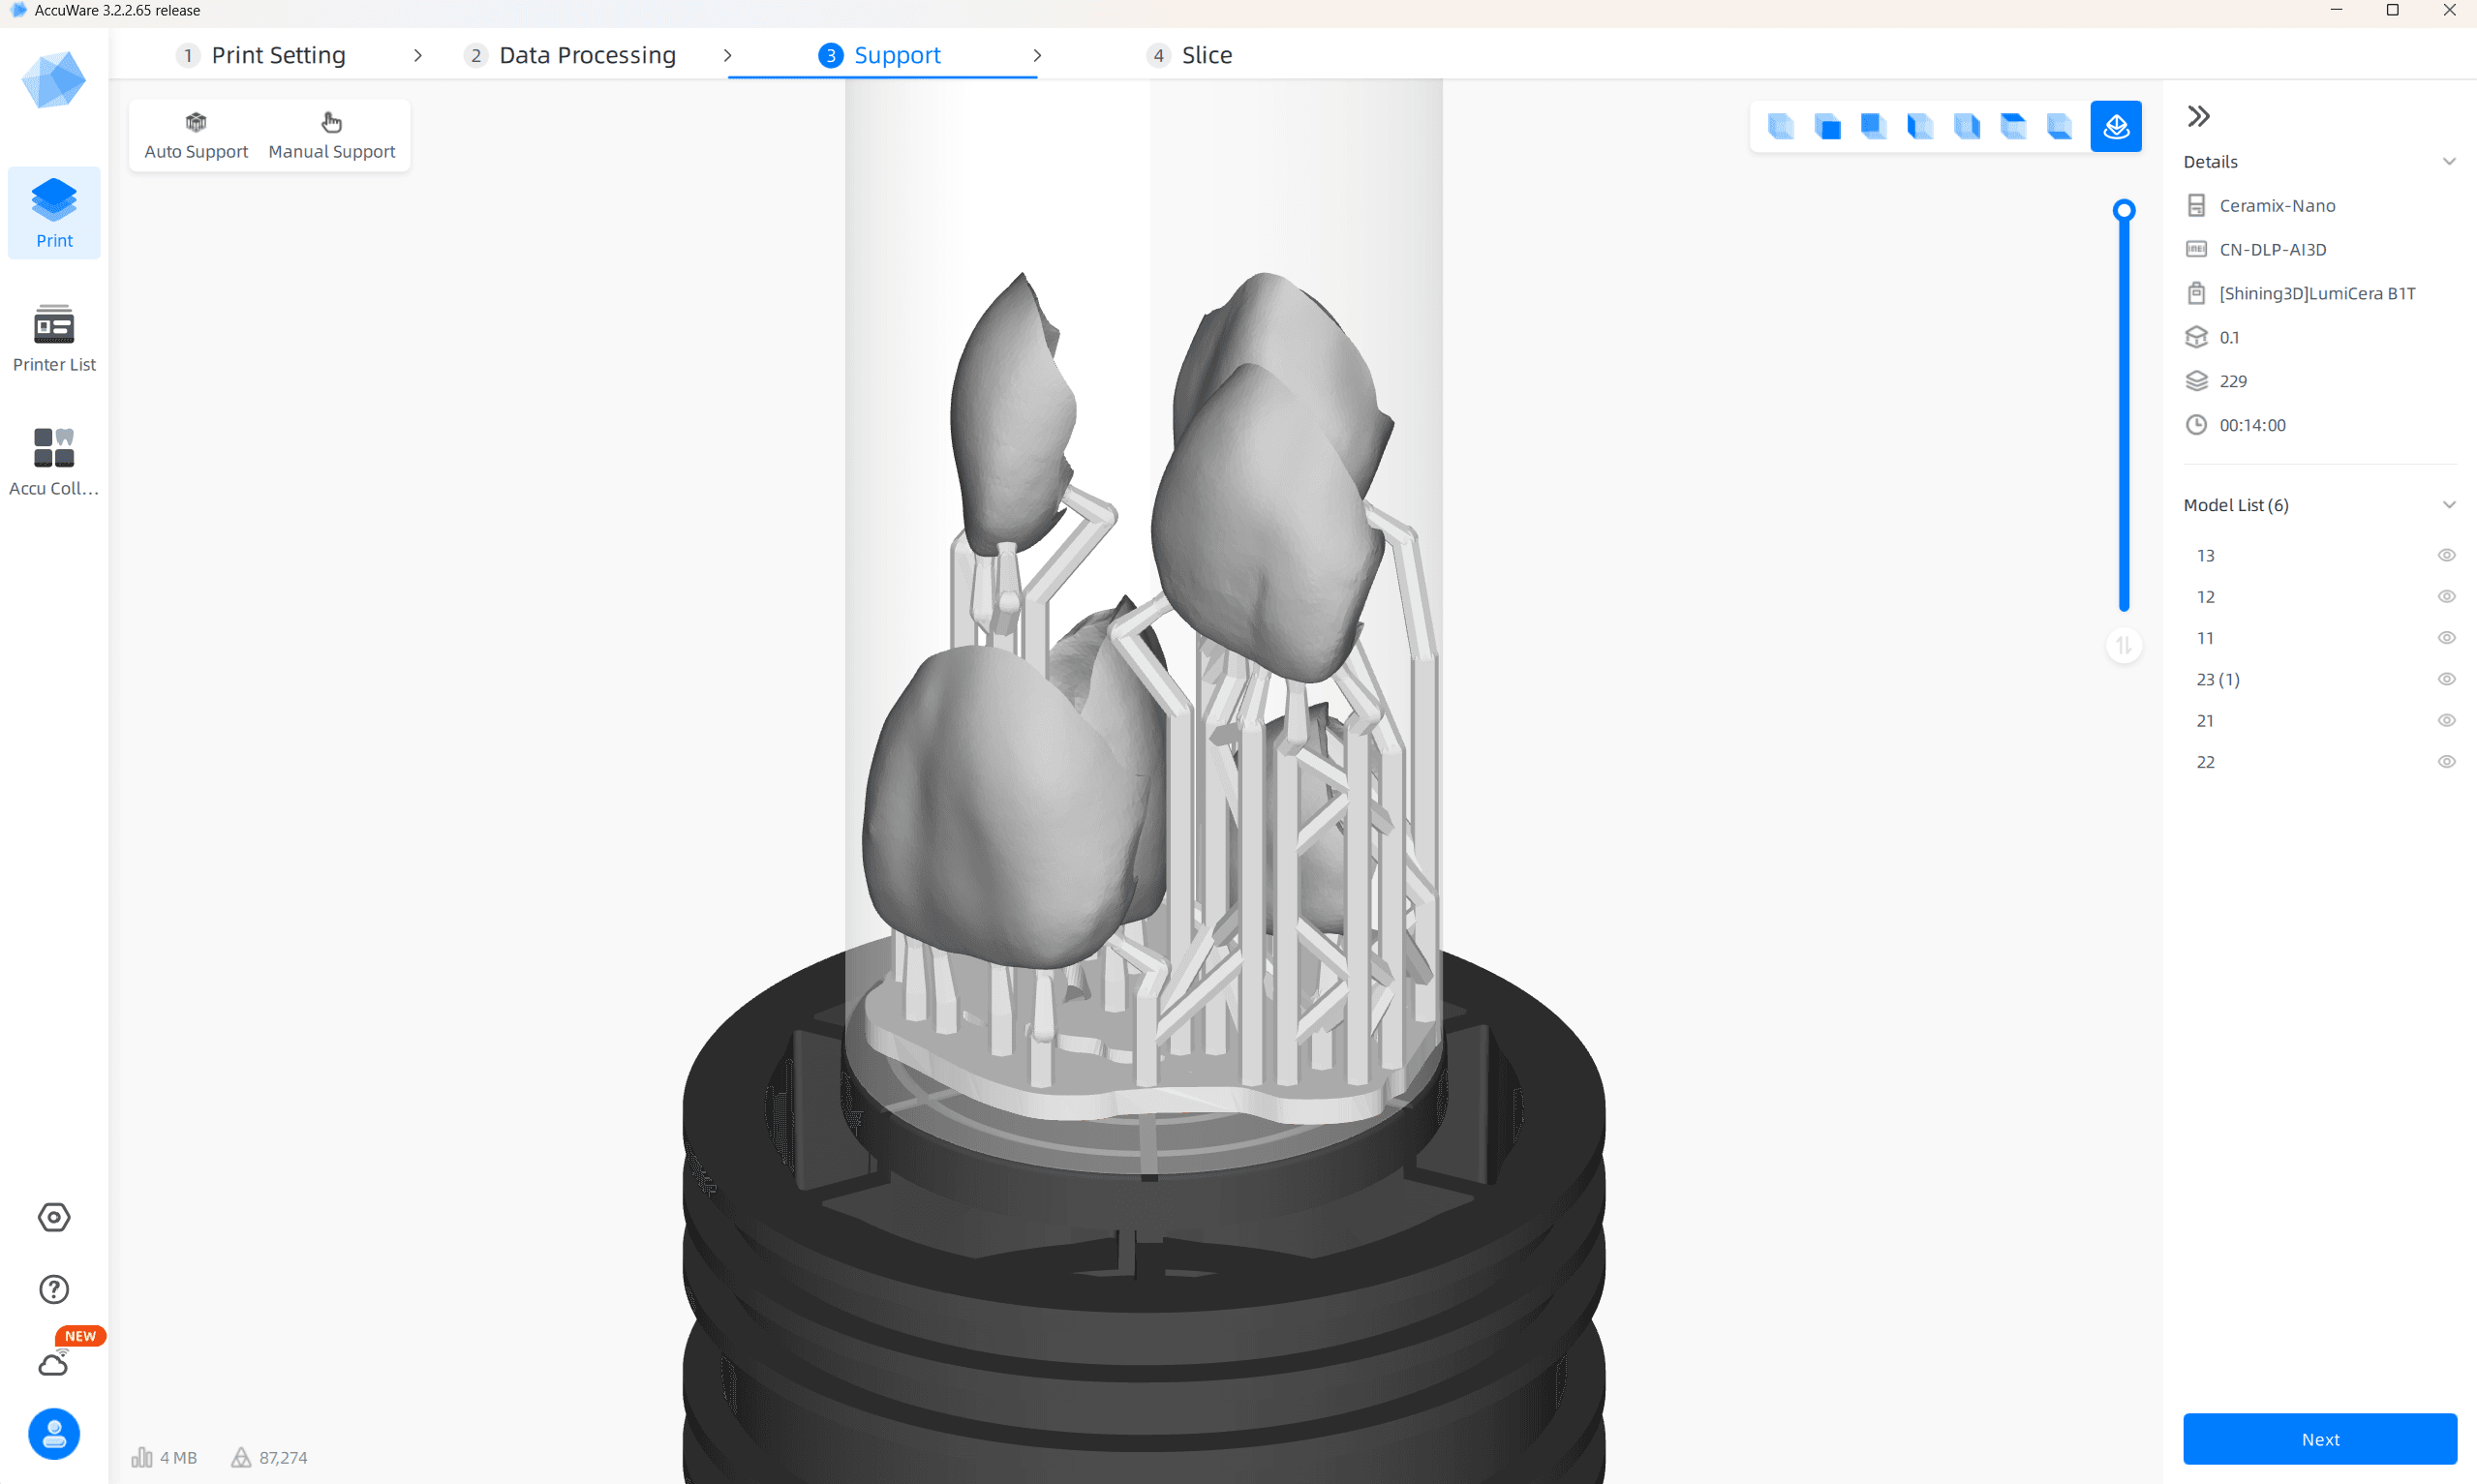Go to the Print Setting step

coord(261,55)
